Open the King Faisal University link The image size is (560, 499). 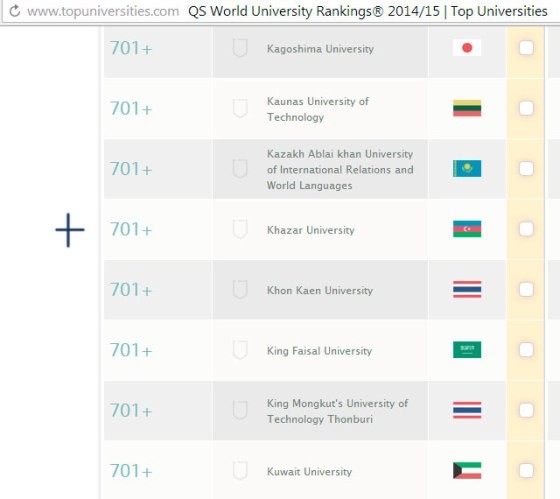point(319,350)
